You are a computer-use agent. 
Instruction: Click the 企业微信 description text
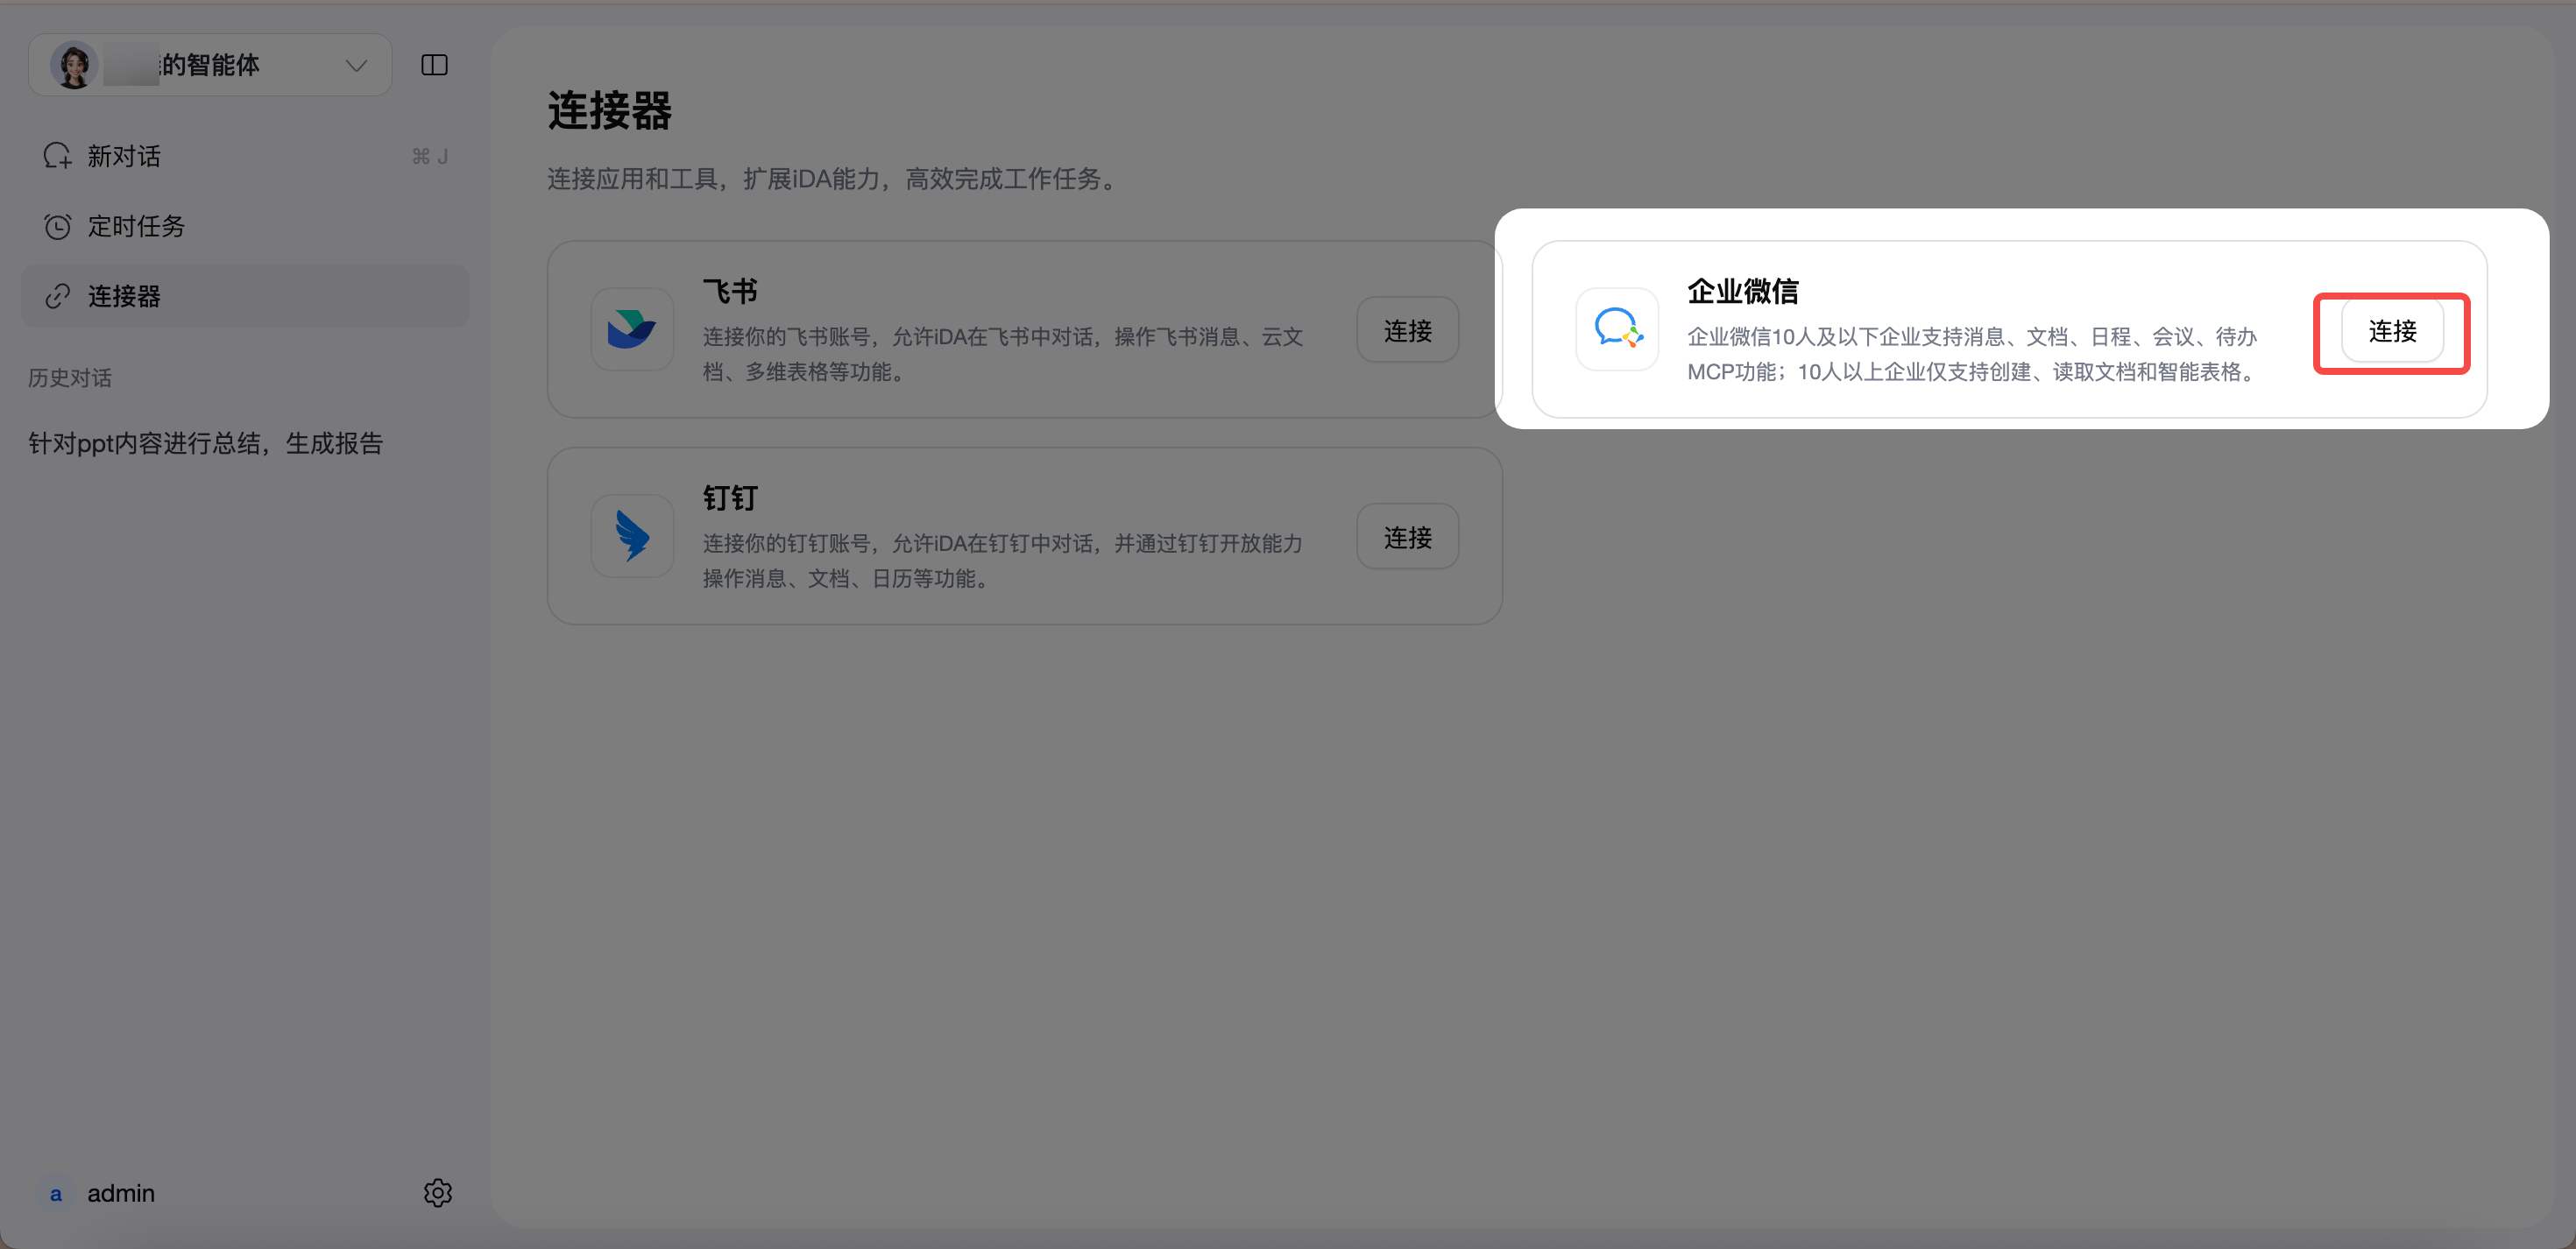click(1972, 354)
